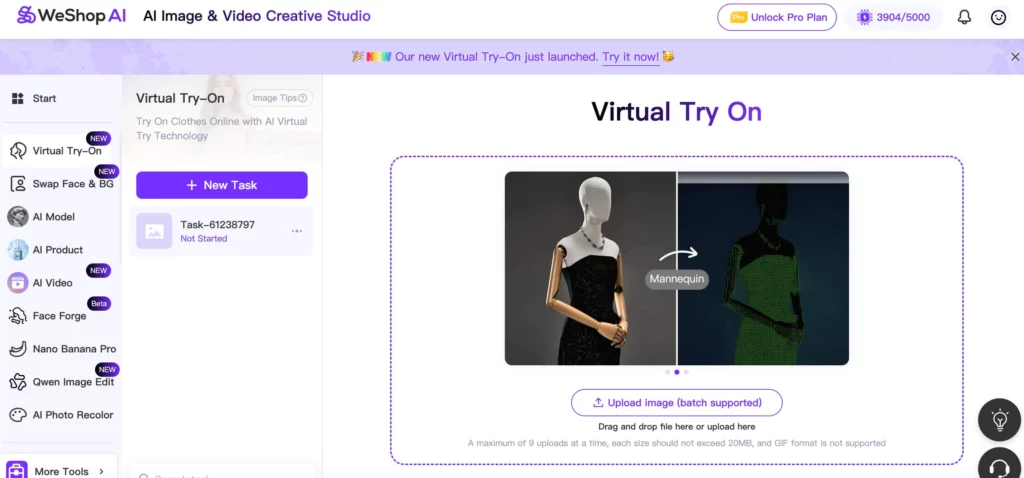Open the profile smiley face icon
Image resolution: width=1024 pixels, height=478 pixels.
pos(998,17)
